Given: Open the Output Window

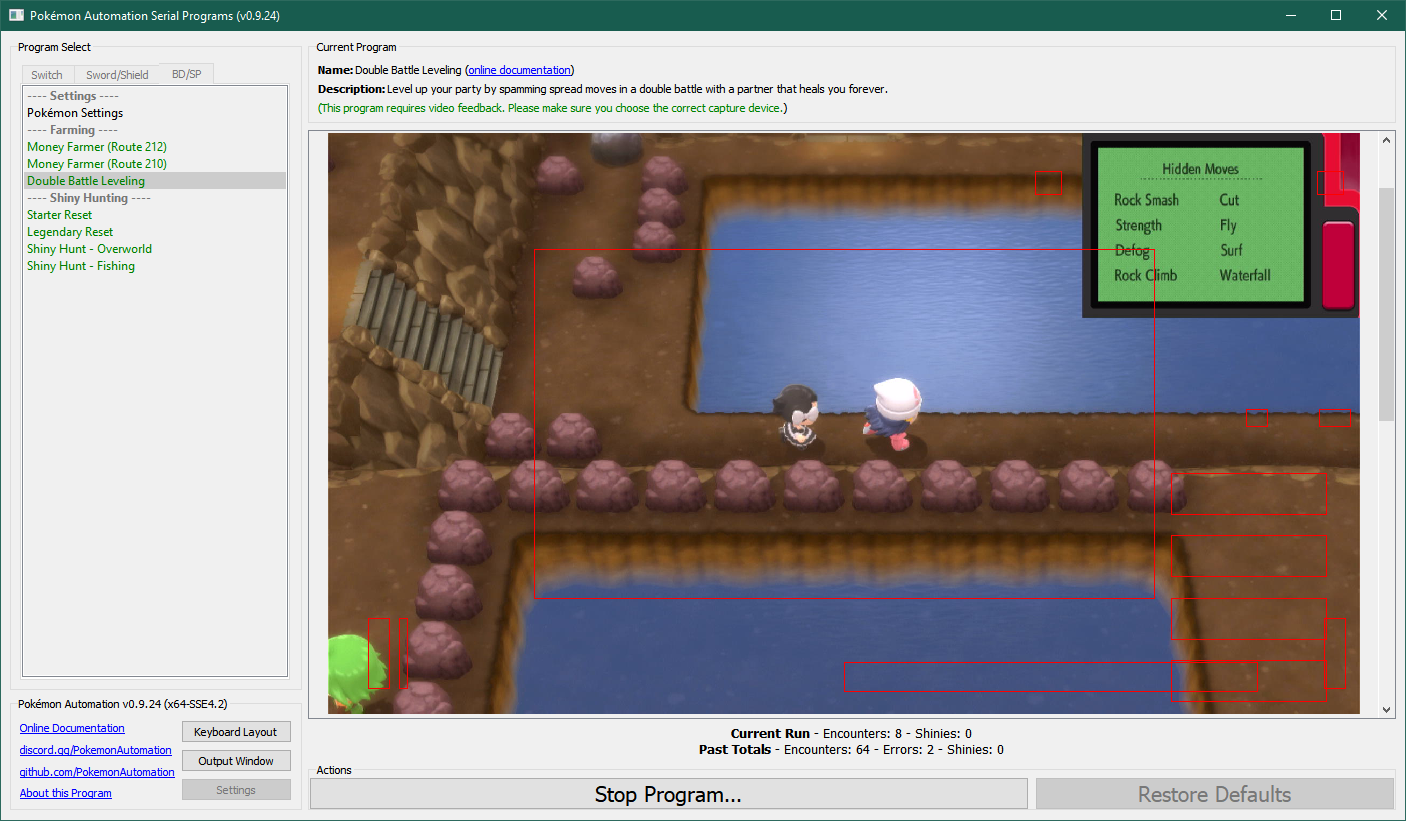Looking at the screenshot, I should coord(236,761).
